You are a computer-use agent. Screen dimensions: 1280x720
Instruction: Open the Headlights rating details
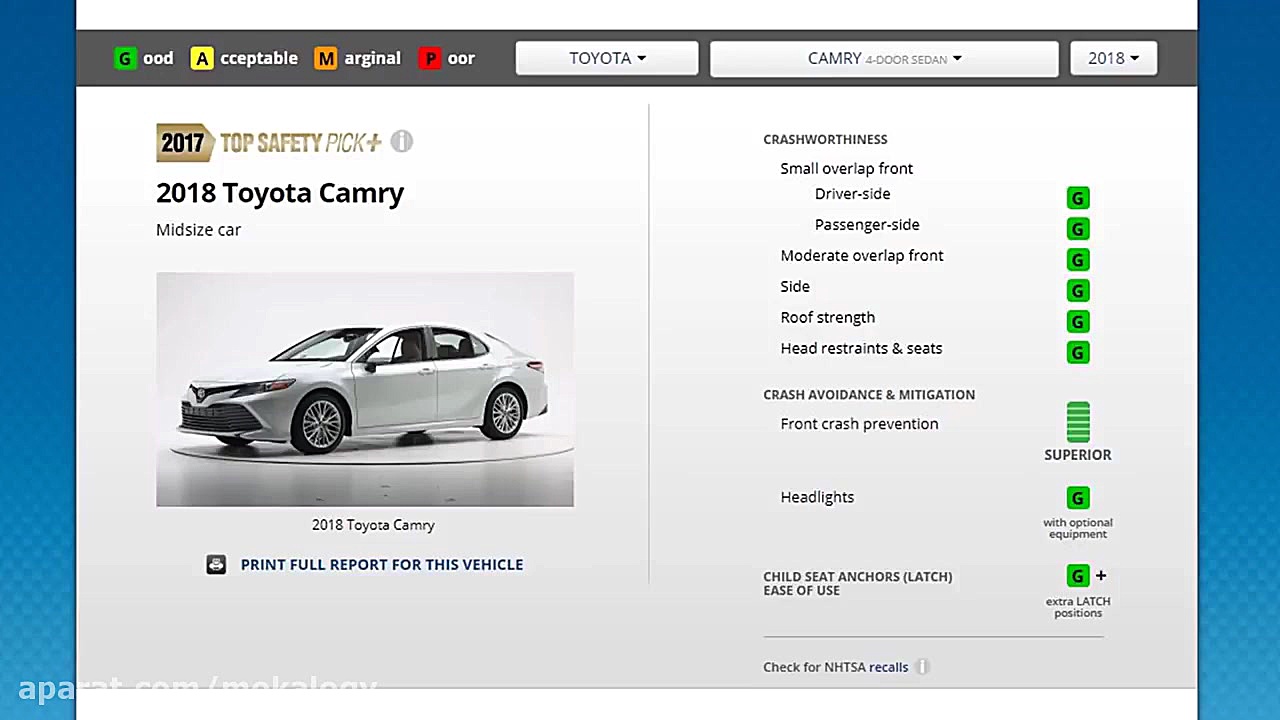pos(817,497)
